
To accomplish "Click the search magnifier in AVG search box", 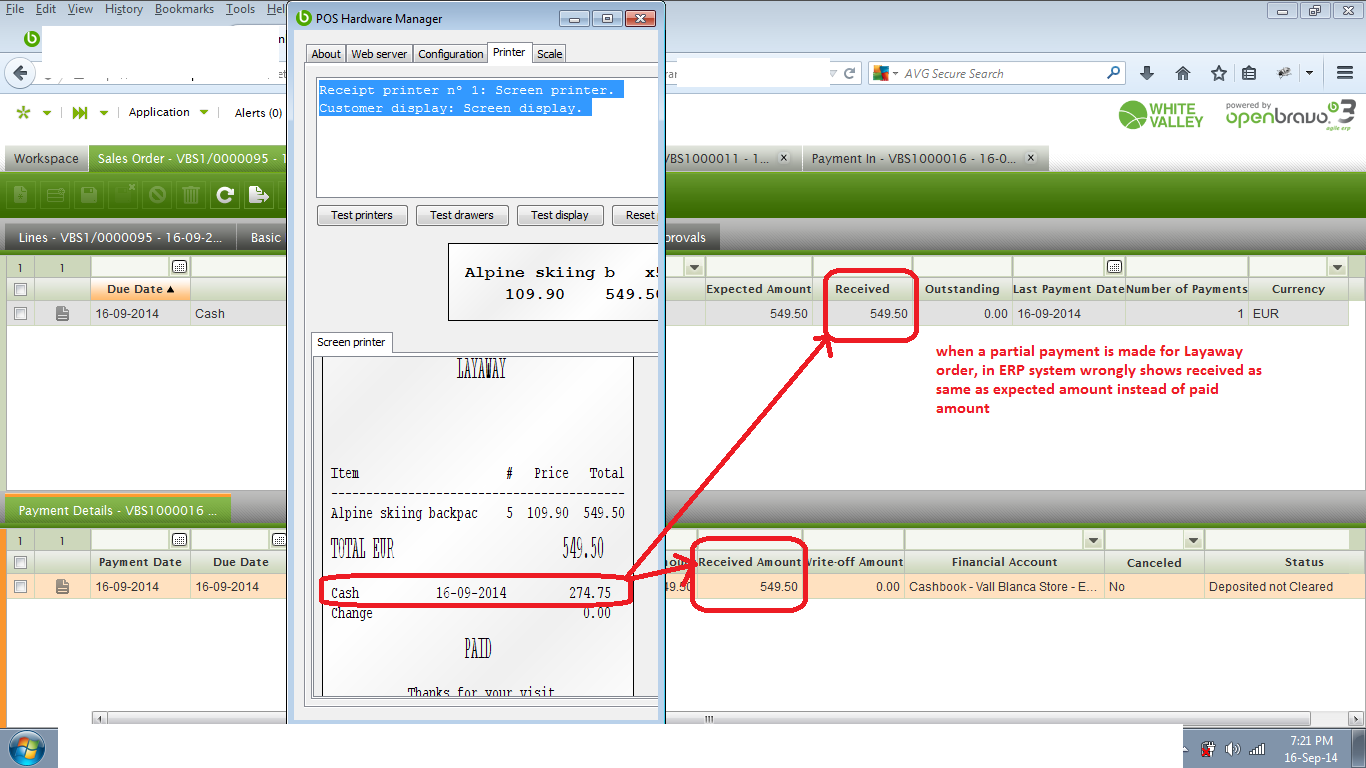I will [x=1114, y=73].
